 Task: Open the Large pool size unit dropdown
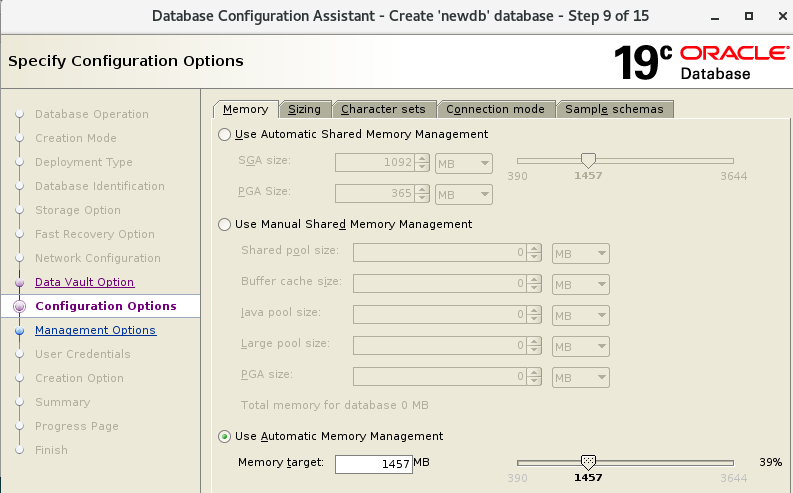(x=581, y=346)
